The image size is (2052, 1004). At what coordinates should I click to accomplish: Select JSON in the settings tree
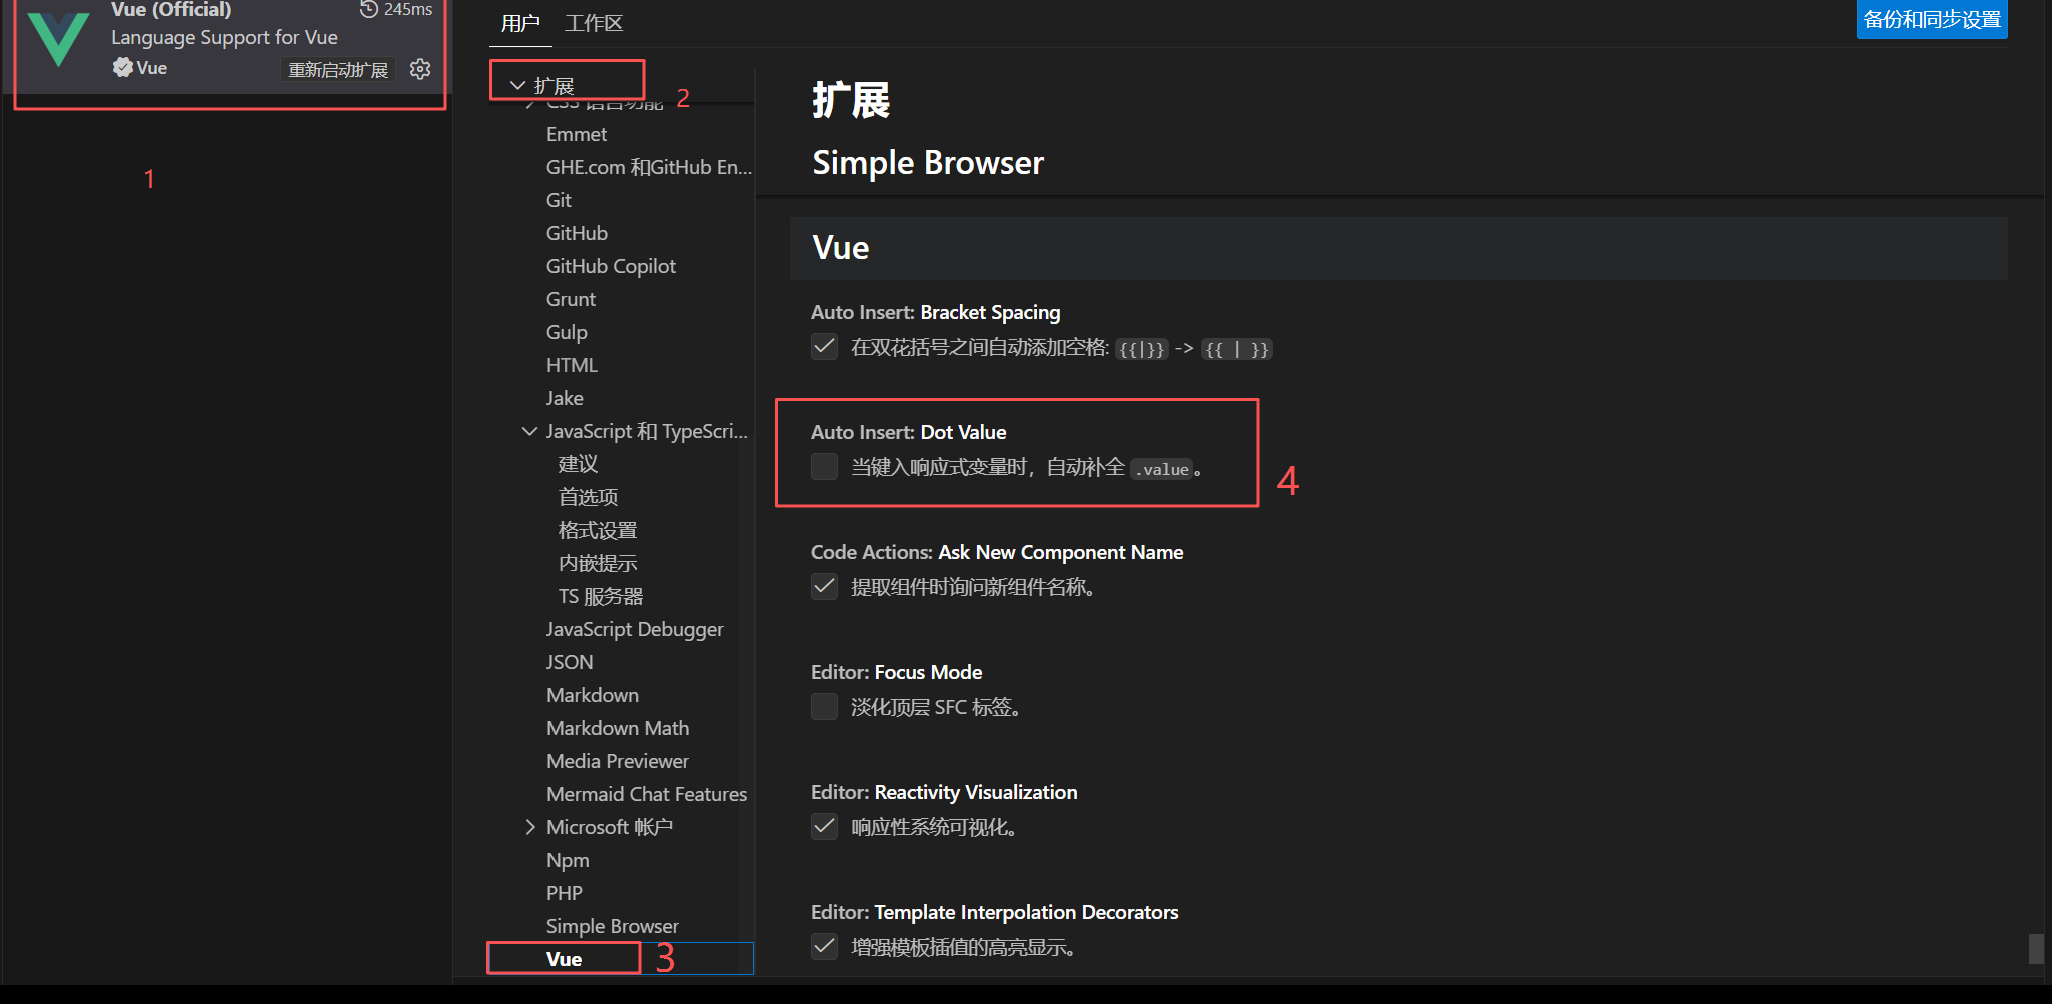click(x=569, y=662)
